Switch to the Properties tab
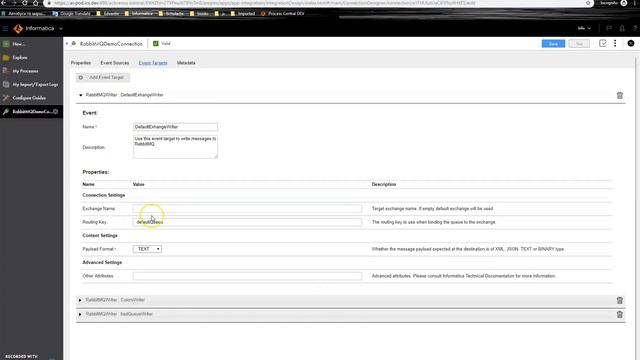The width and height of the screenshot is (640, 360). pyautogui.click(x=81, y=63)
